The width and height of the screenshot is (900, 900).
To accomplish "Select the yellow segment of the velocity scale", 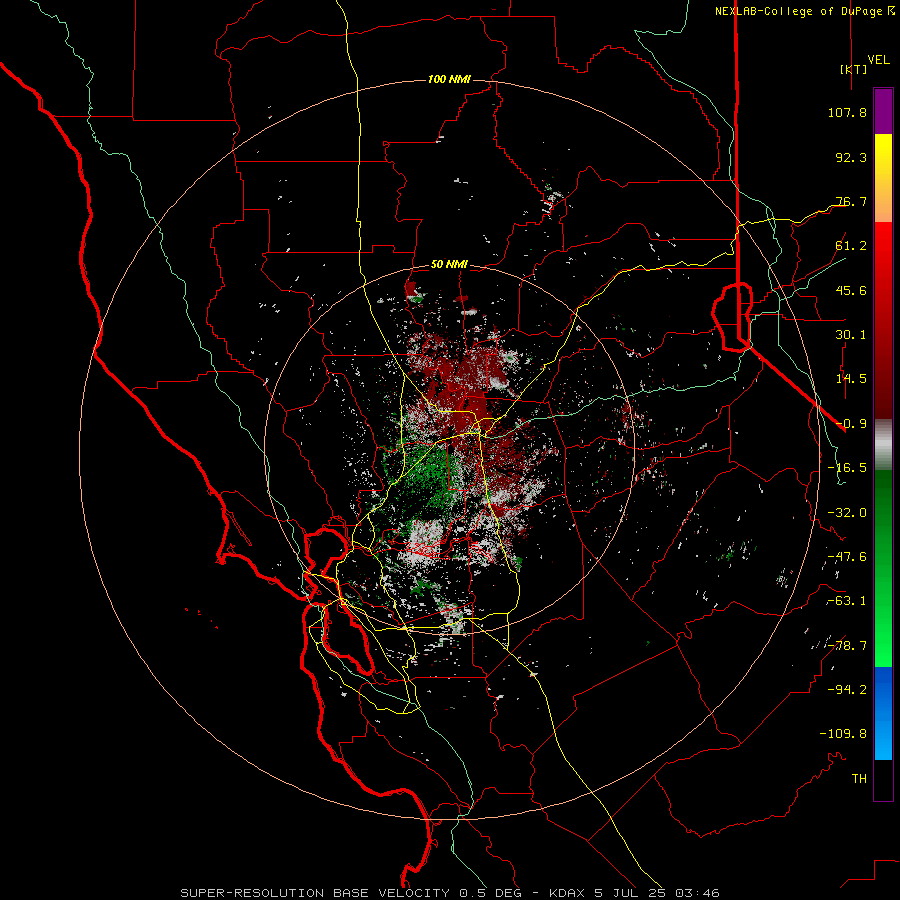I will pyautogui.click(x=883, y=178).
